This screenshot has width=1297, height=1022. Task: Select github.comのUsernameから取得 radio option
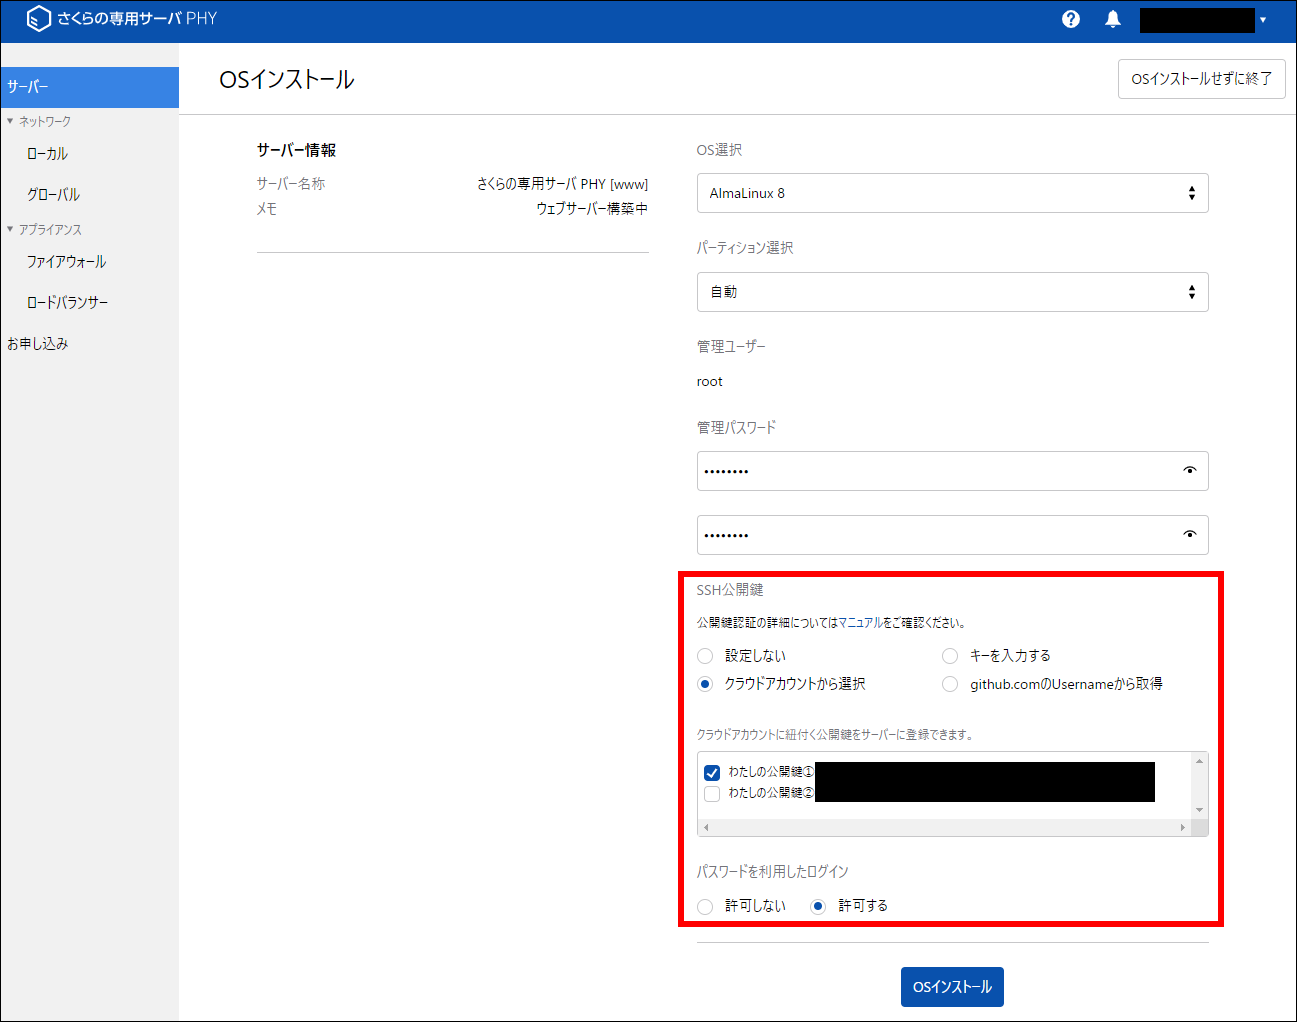[x=950, y=684]
